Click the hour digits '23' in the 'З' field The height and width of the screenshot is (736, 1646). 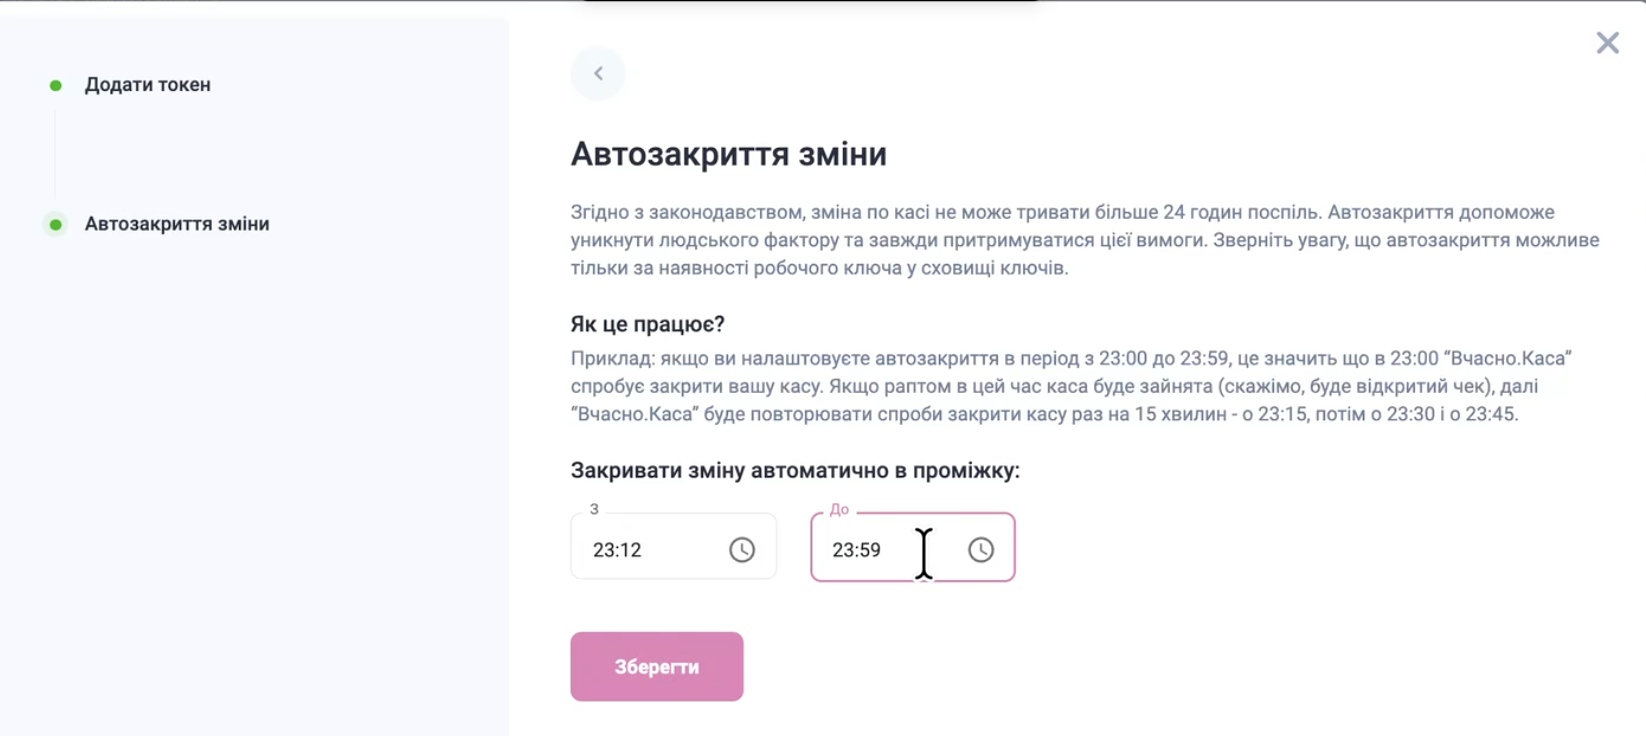click(x=603, y=550)
